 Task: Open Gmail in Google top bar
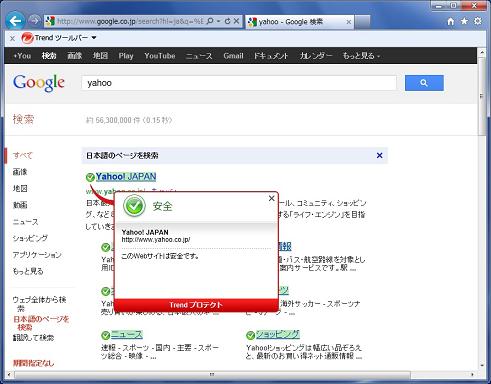click(x=233, y=56)
